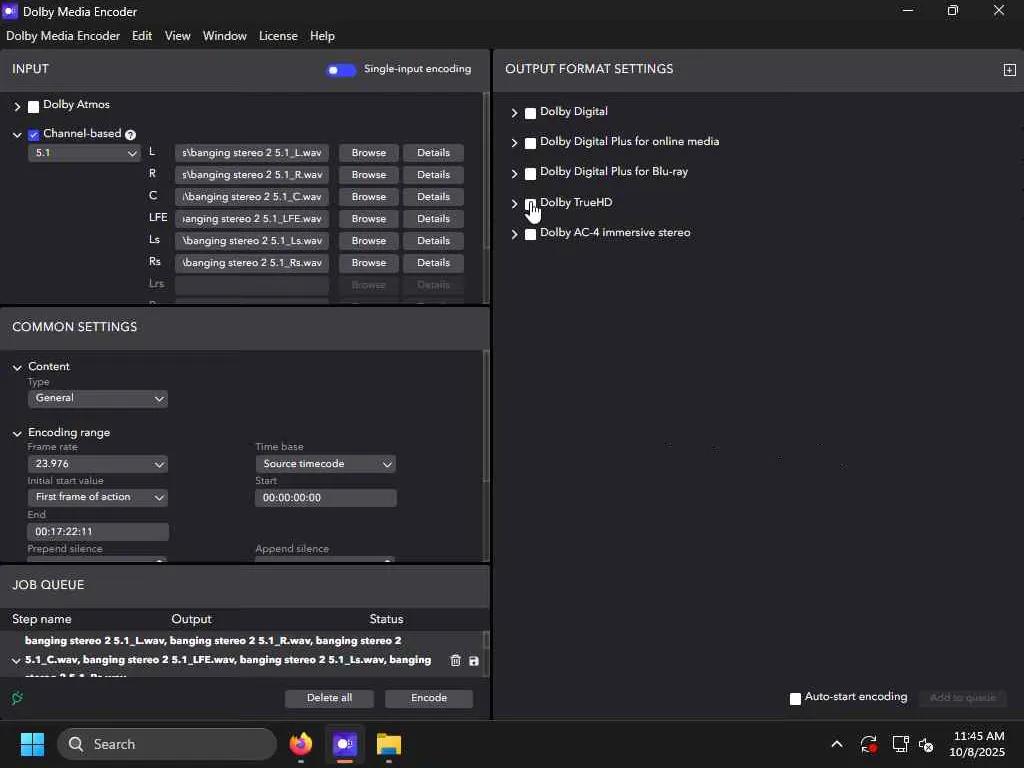Show Details for the C channel
Viewport: 1024px width, 768px height.
point(433,197)
